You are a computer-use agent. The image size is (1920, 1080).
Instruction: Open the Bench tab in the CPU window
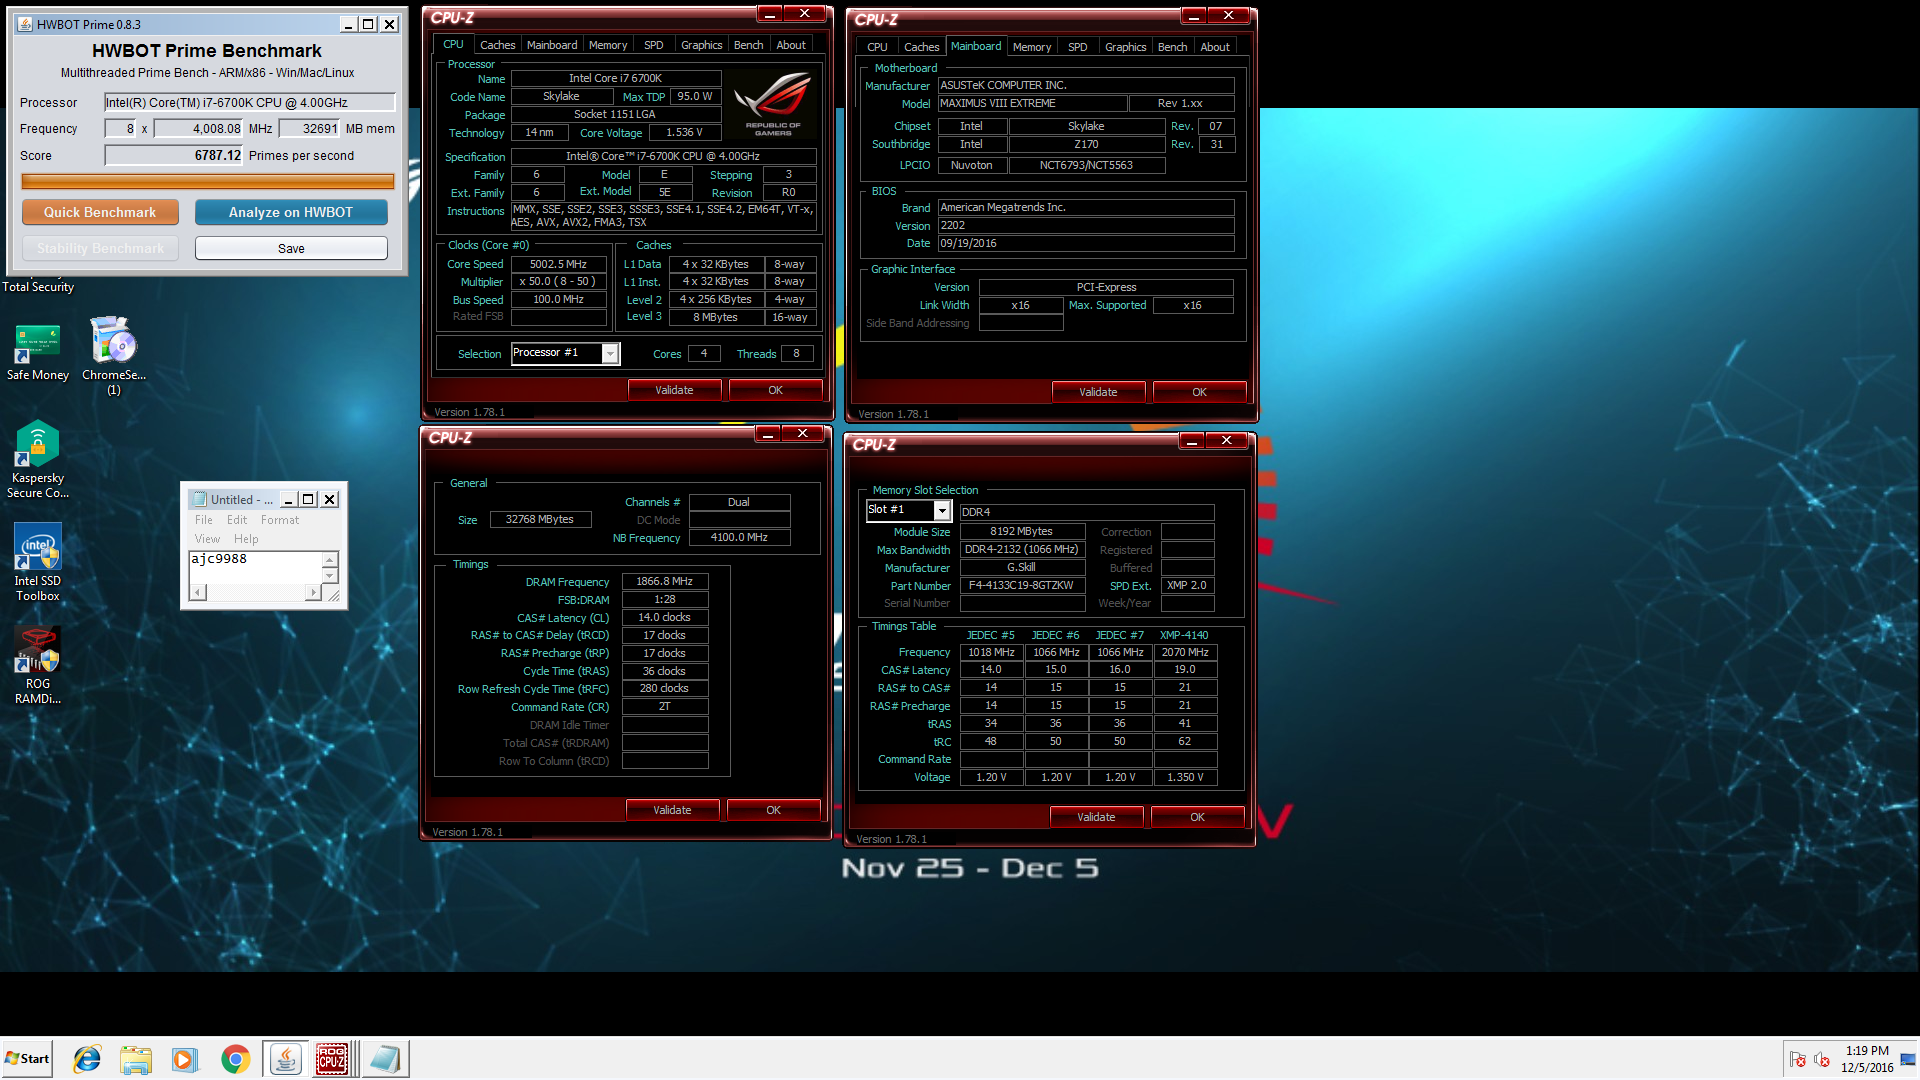coord(748,45)
